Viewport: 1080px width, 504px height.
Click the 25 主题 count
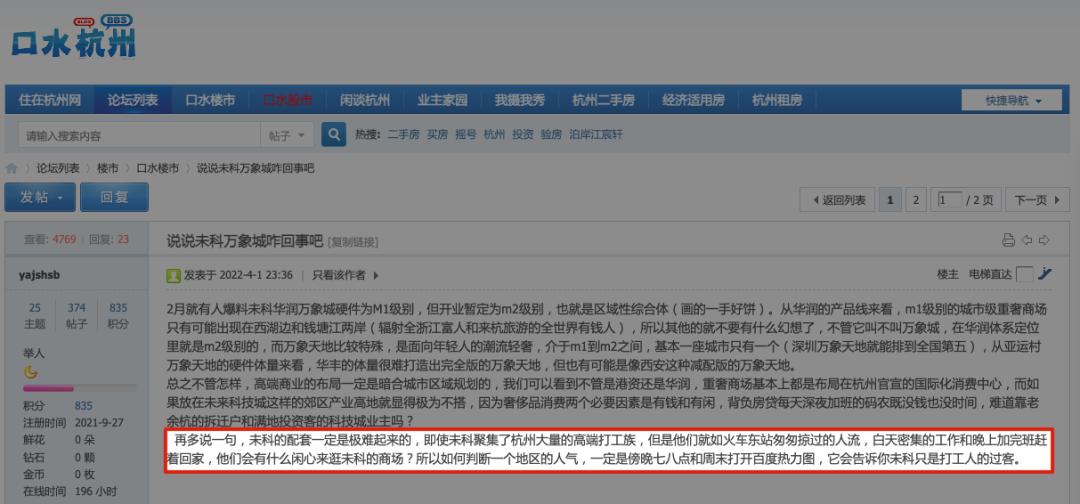[x=35, y=315]
